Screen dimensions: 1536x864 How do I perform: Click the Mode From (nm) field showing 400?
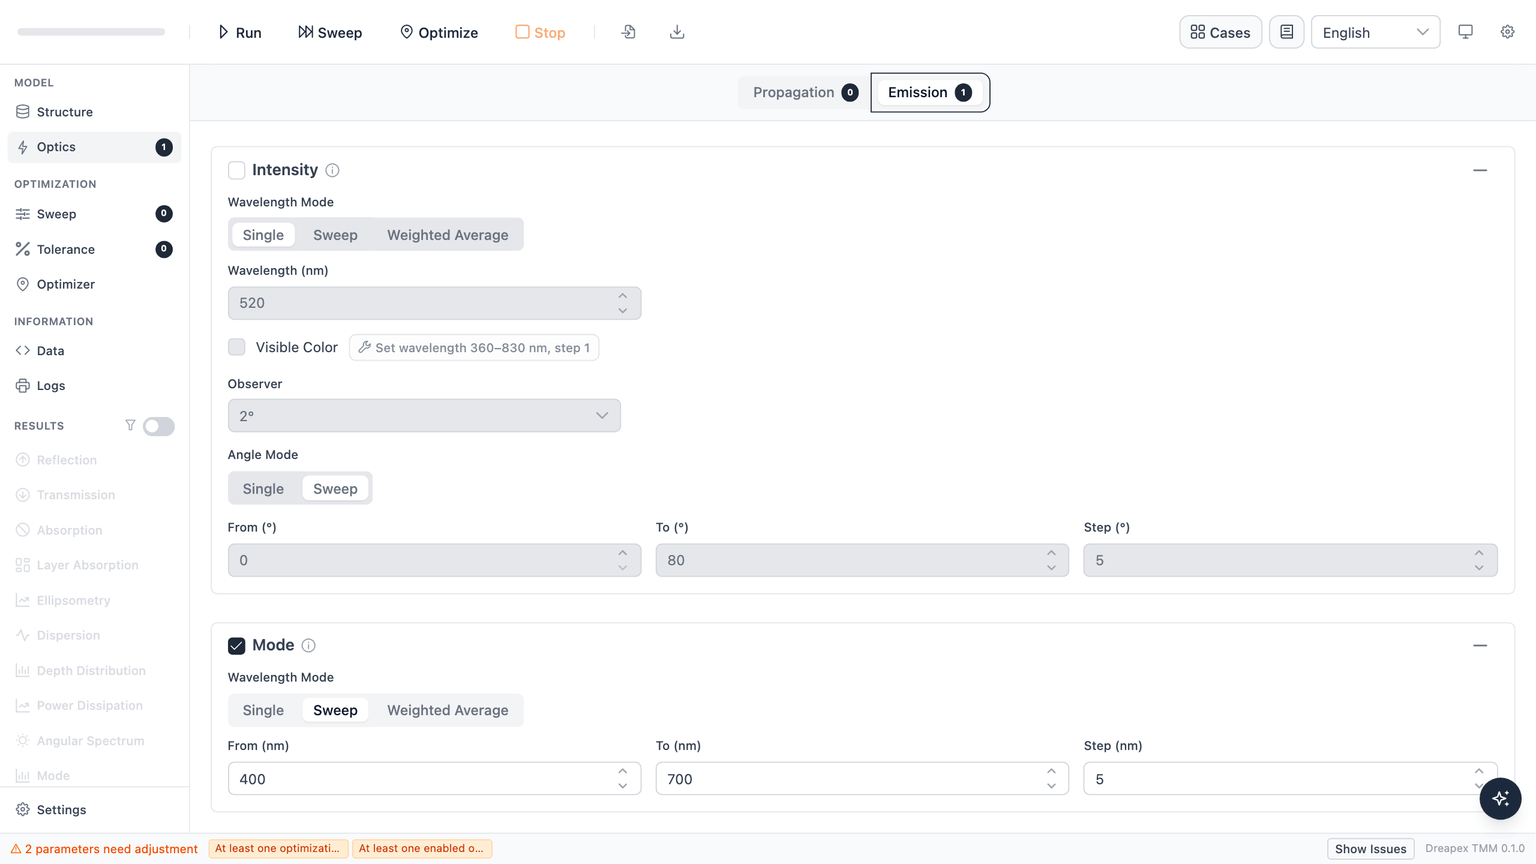[x=434, y=779]
